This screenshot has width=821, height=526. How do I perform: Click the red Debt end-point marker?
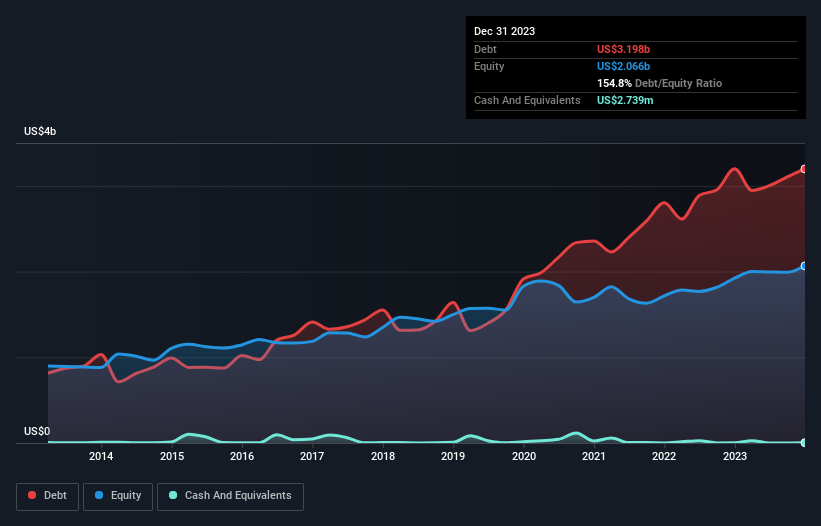pyautogui.click(x=804, y=169)
